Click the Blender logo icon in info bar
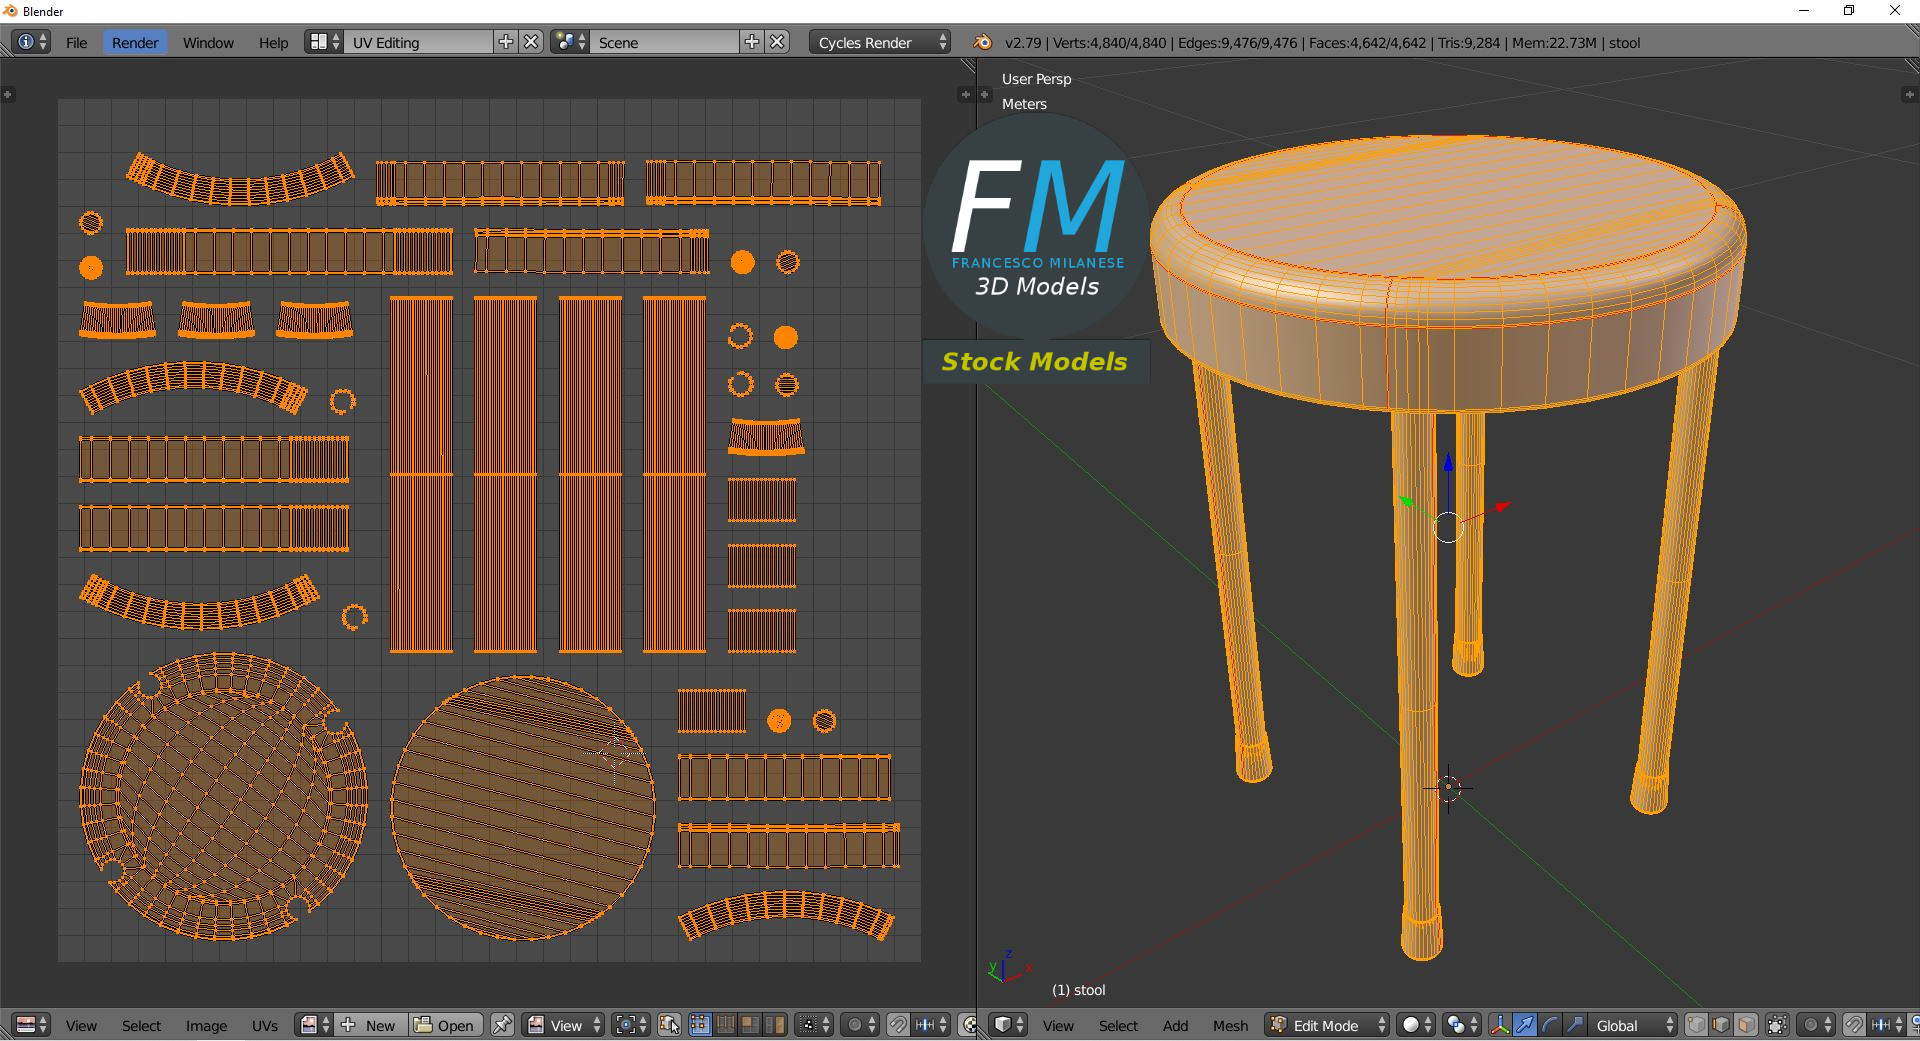The width and height of the screenshot is (1920, 1041). [x=983, y=42]
